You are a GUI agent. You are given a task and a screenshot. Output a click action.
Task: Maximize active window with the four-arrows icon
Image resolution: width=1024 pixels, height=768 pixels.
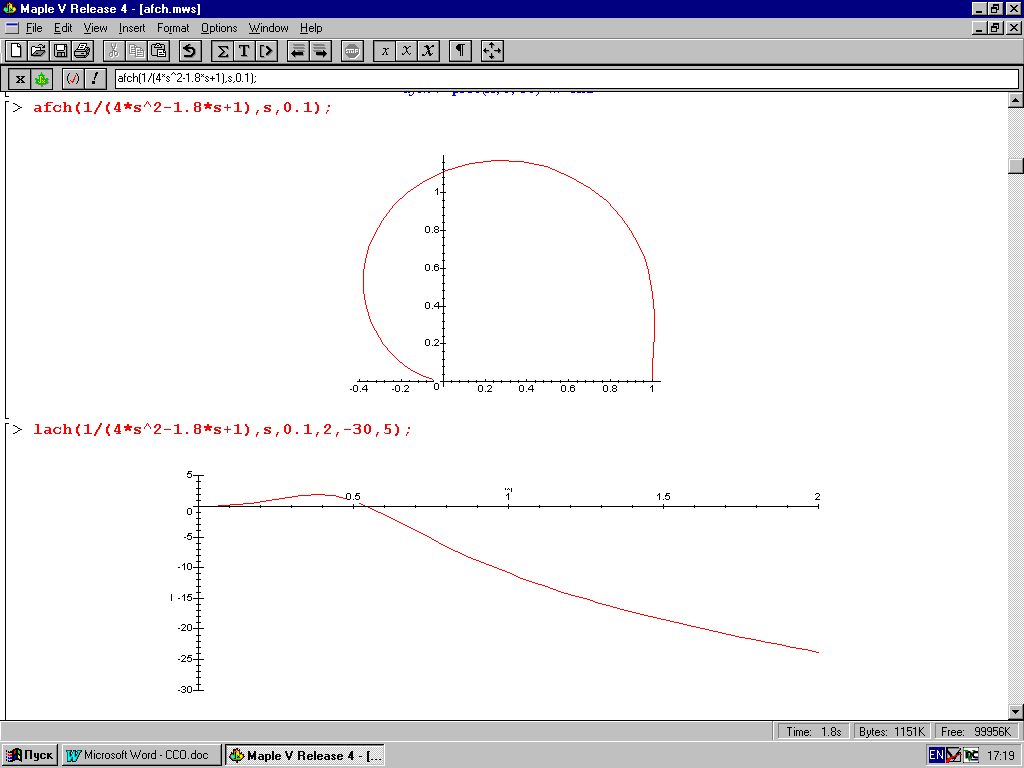[x=492, y=51]
